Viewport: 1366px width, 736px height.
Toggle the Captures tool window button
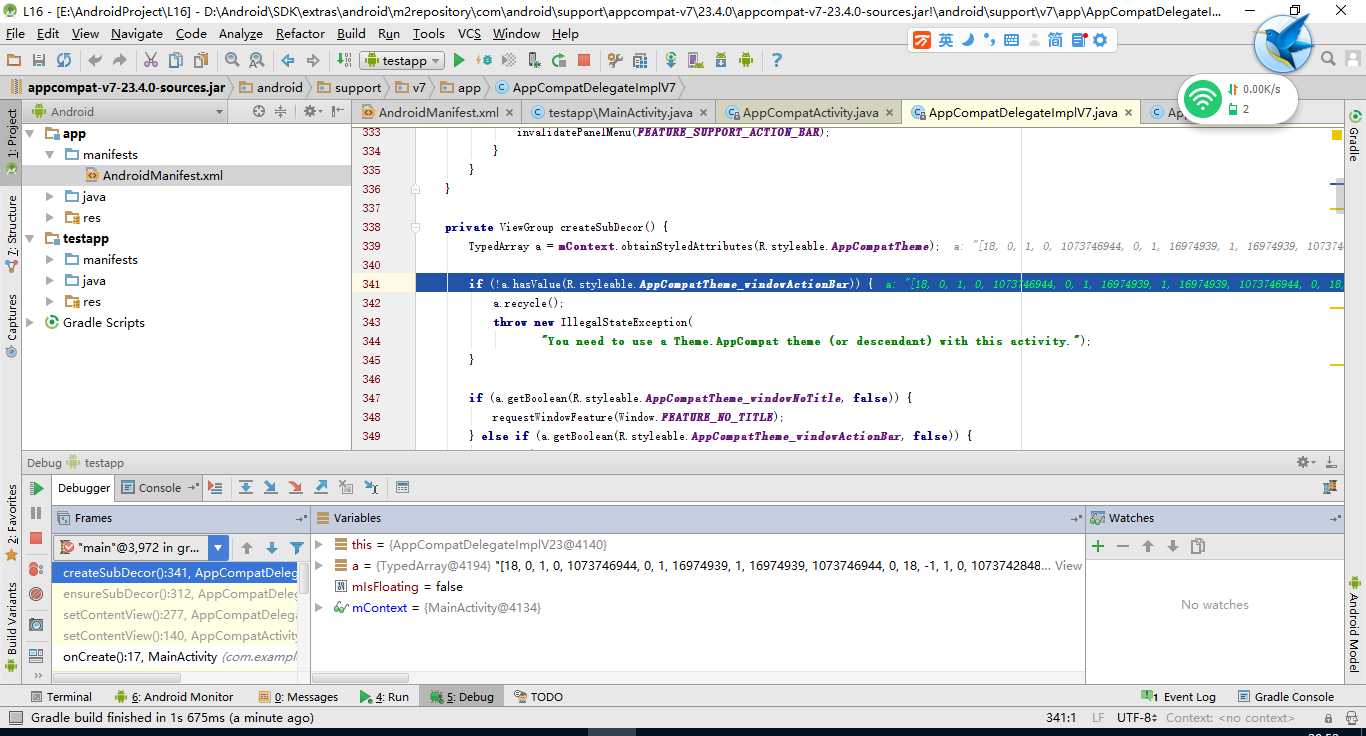(x=11, y=324)
